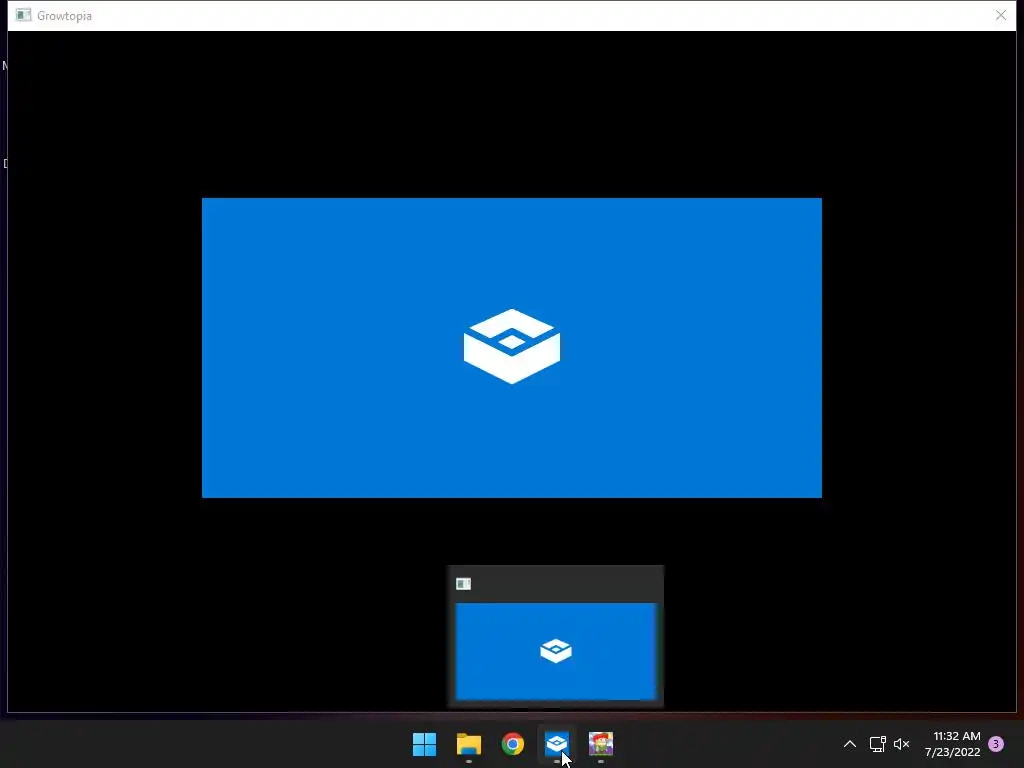Screen dimensions: 1024x768
Task: Click the small icon in the preview header
Action: pyautogui.click(x=464, y=584)
